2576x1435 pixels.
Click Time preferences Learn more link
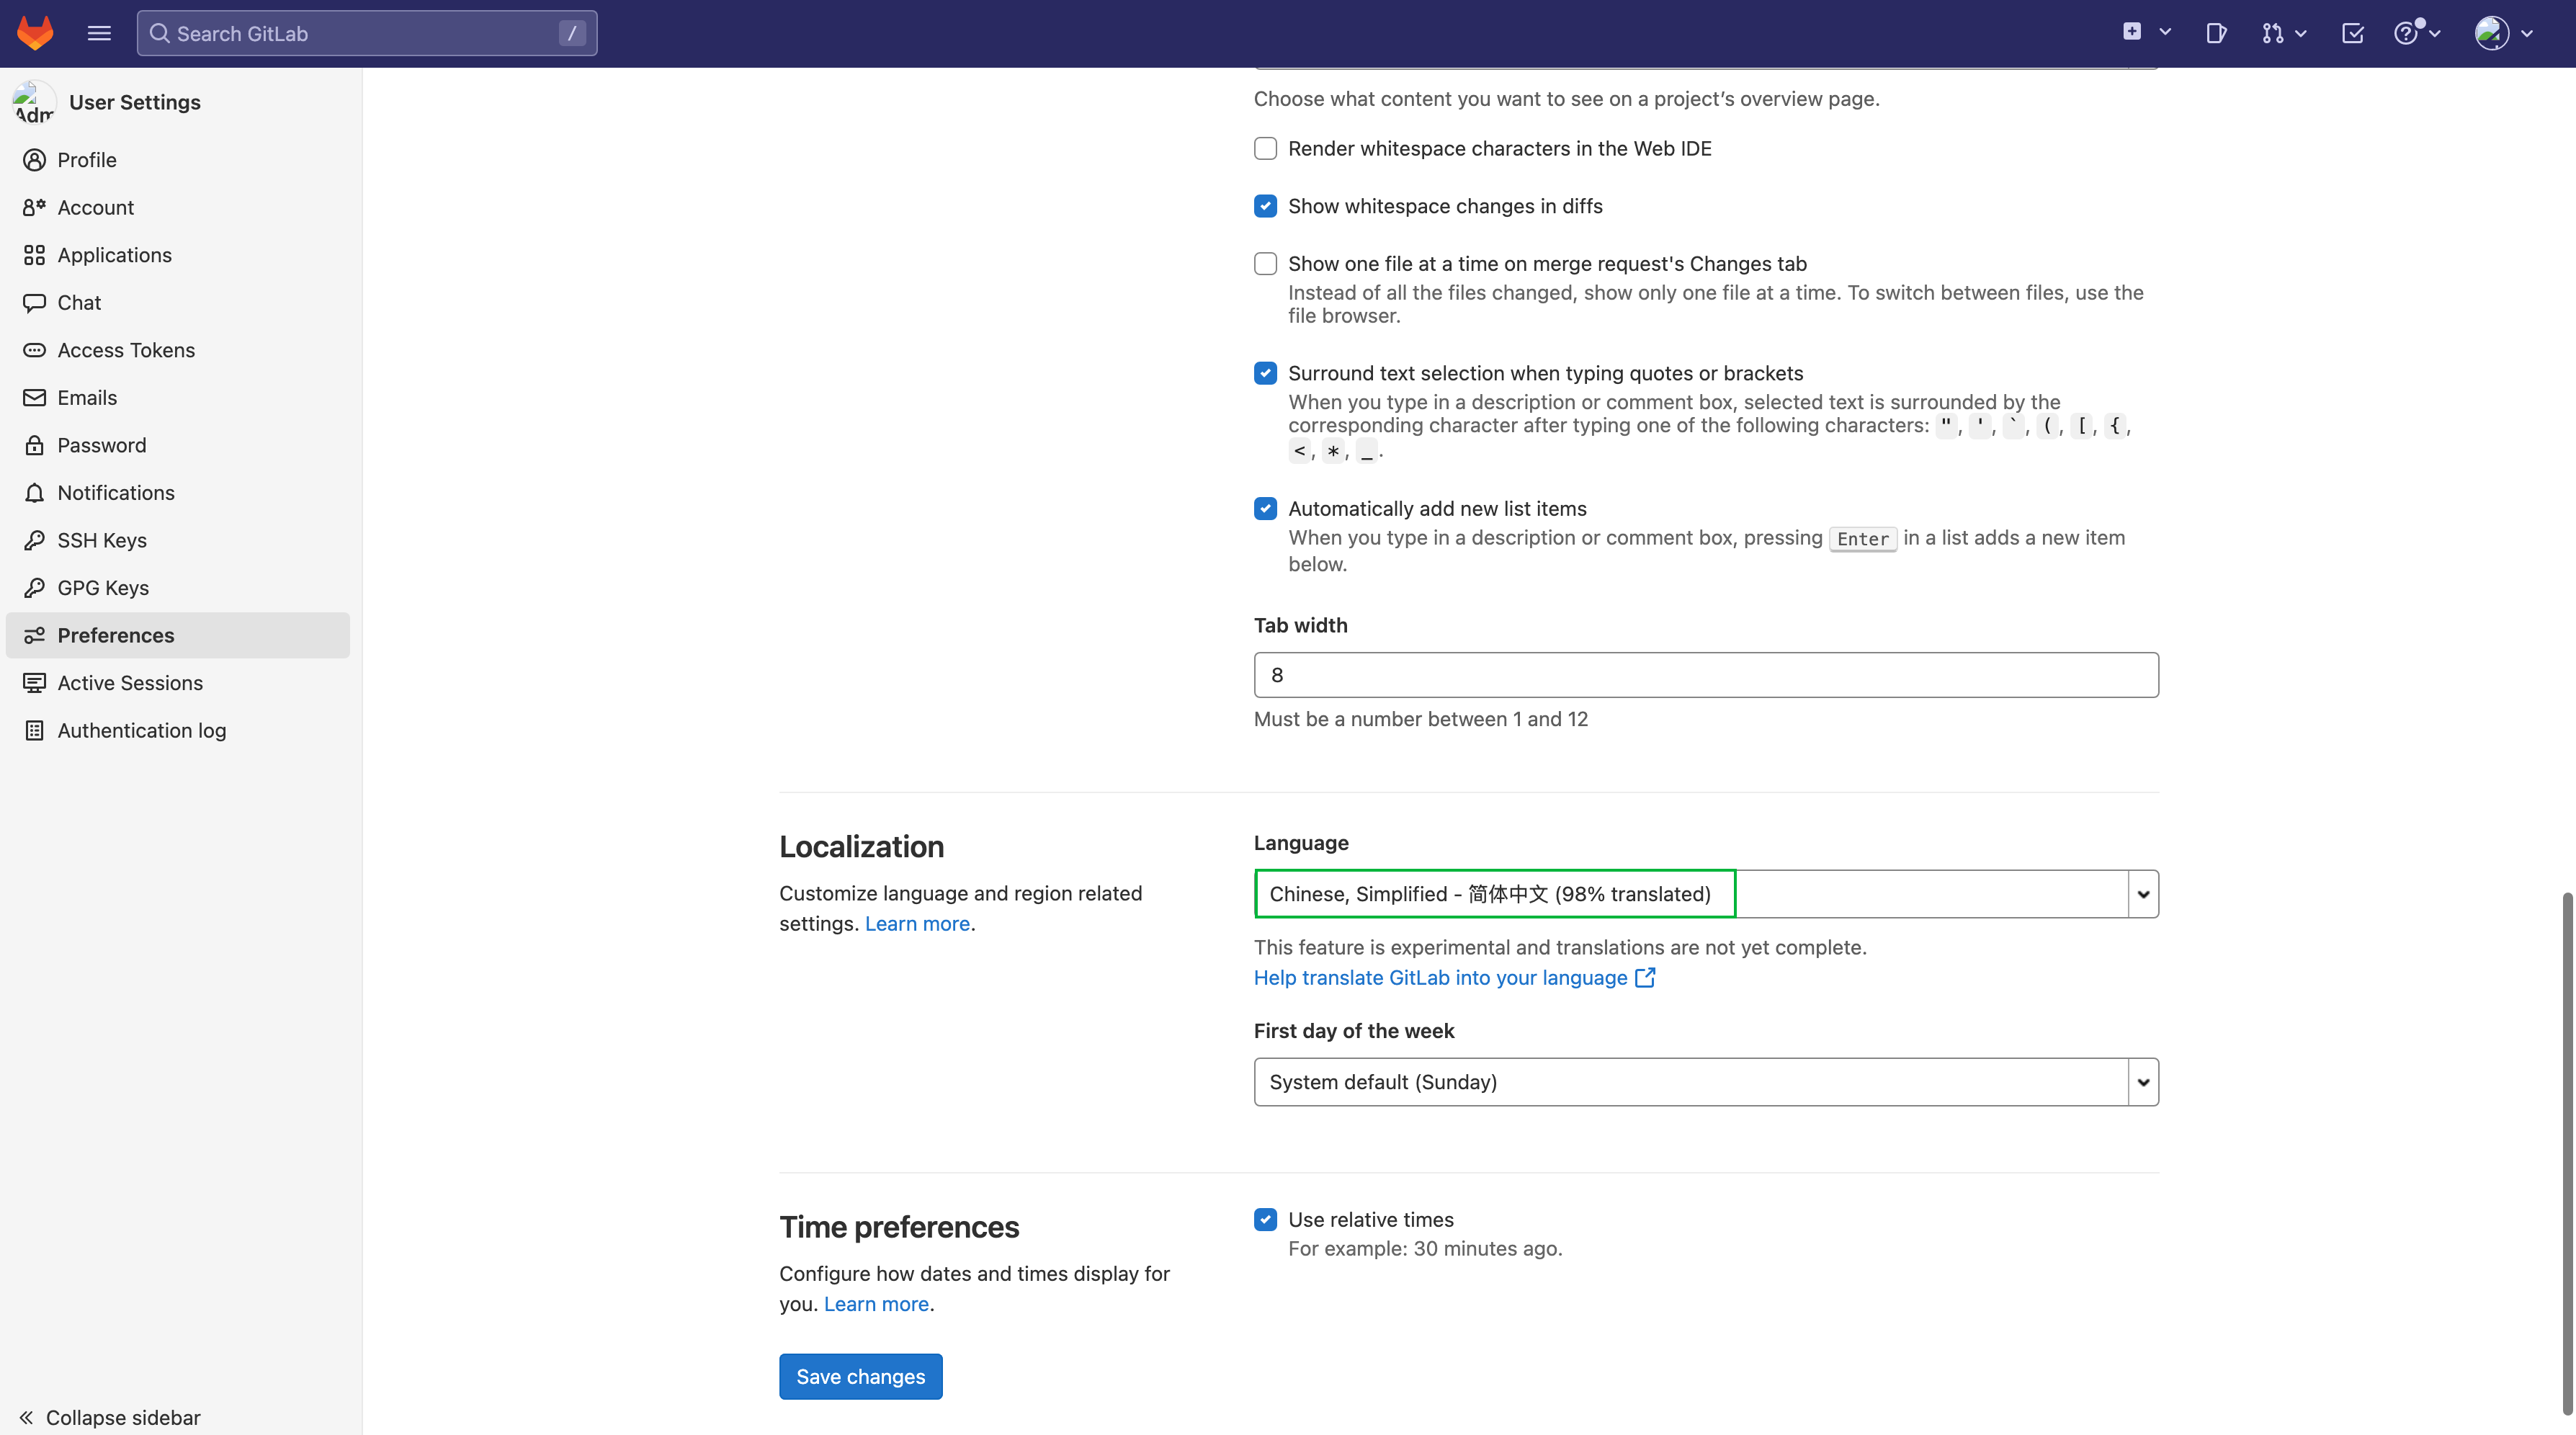pos(876,1304)
